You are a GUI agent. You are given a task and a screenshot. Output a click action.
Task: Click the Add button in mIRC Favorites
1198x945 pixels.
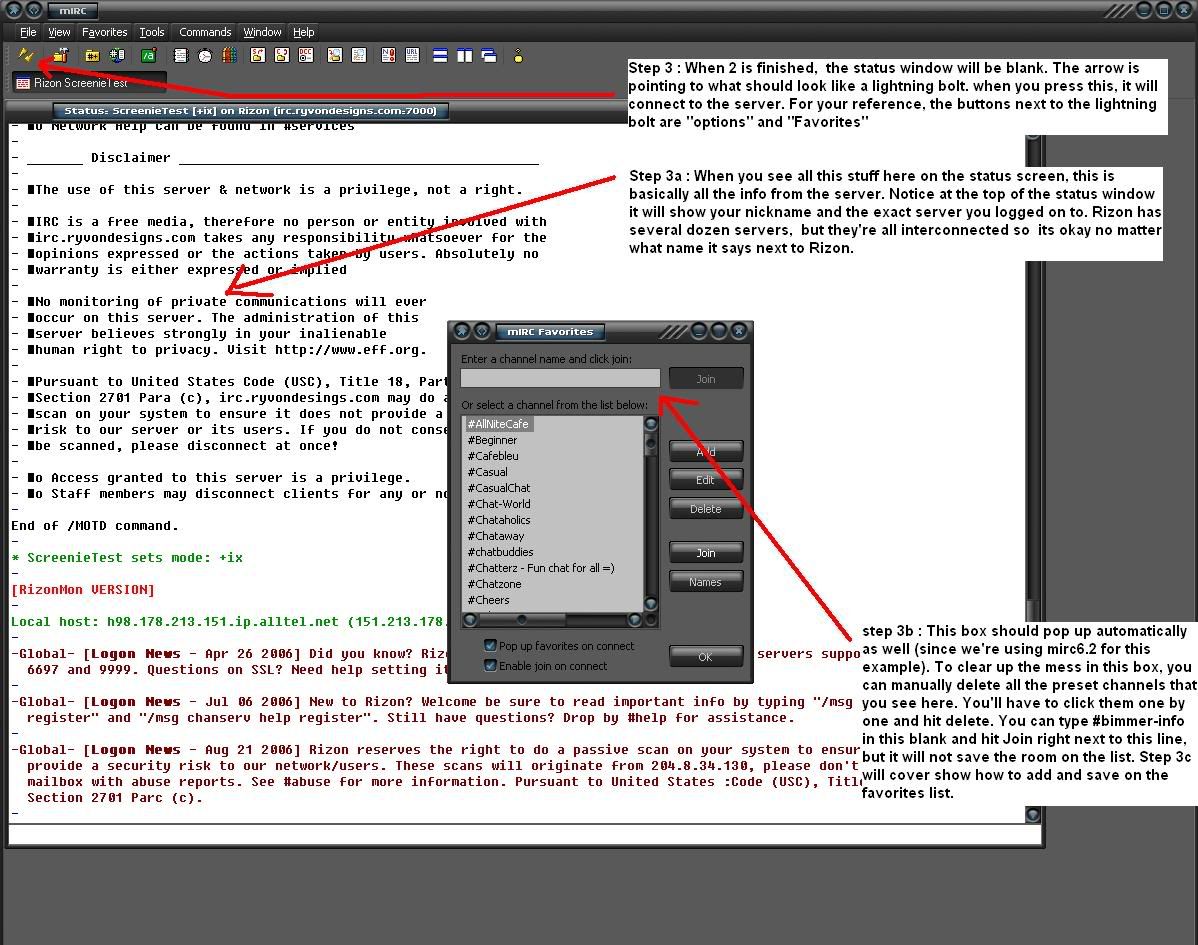pyautogui.click(x=706, y=451)
